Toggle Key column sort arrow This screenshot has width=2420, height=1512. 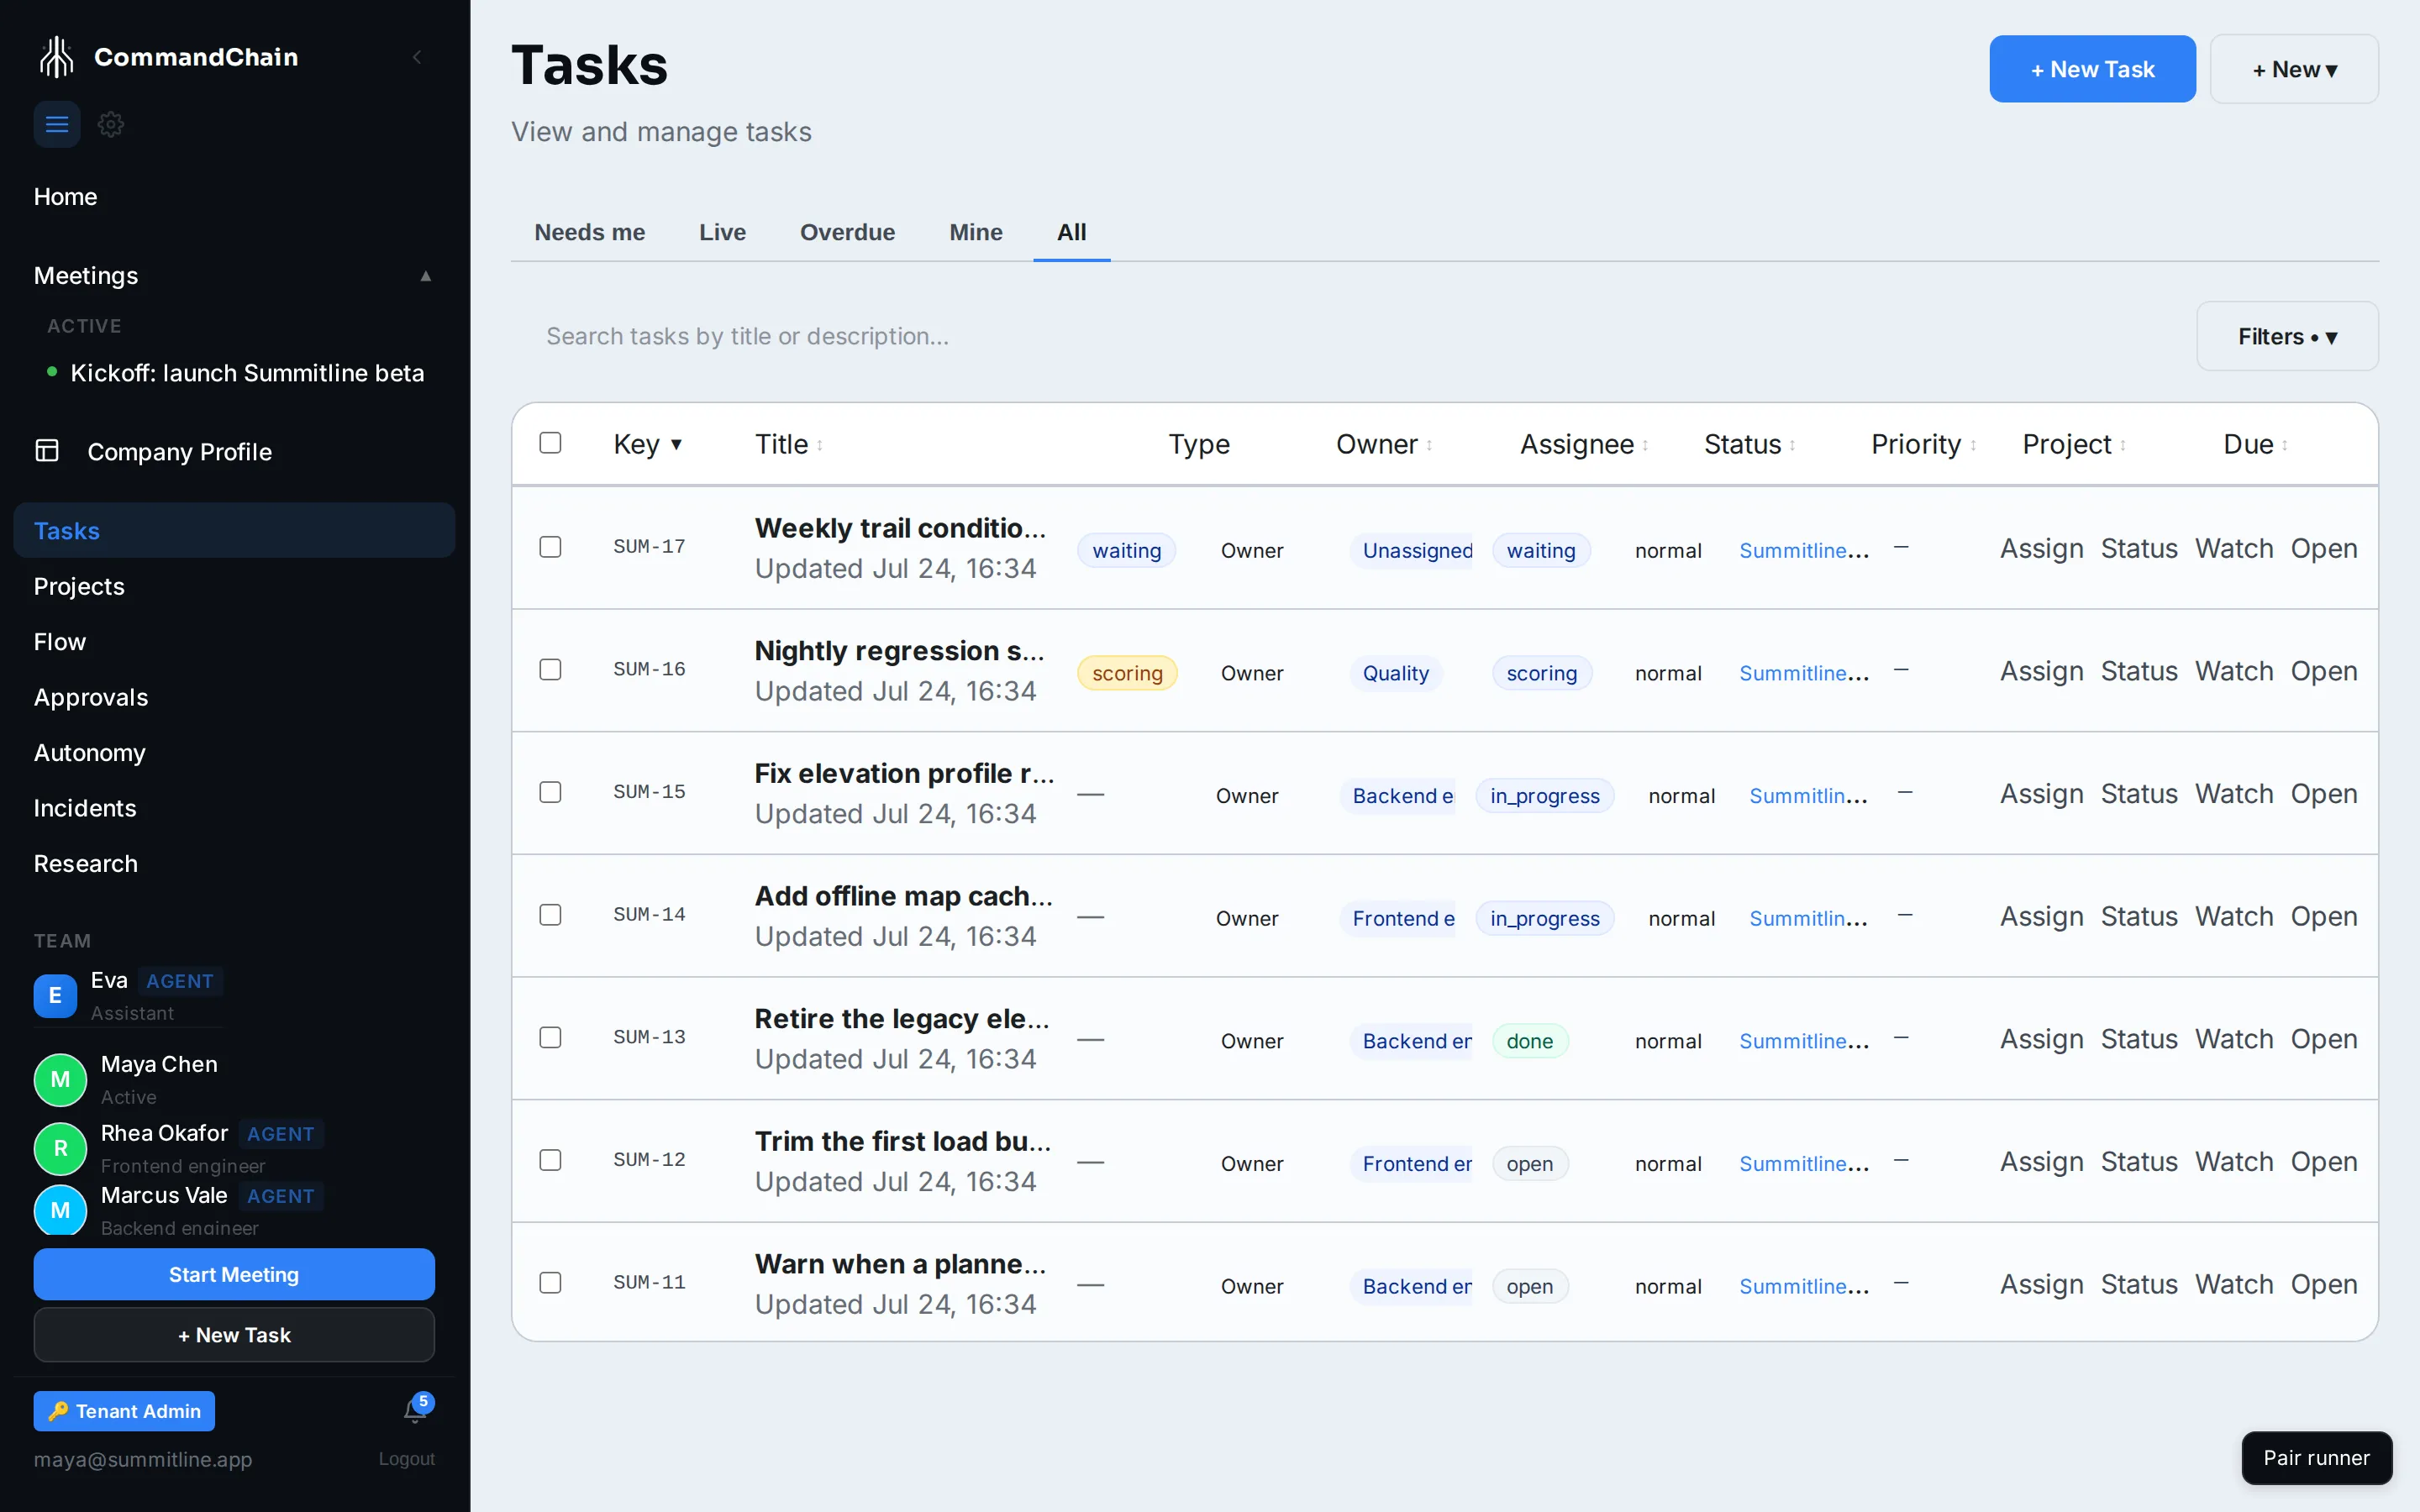tap(676, 445)
